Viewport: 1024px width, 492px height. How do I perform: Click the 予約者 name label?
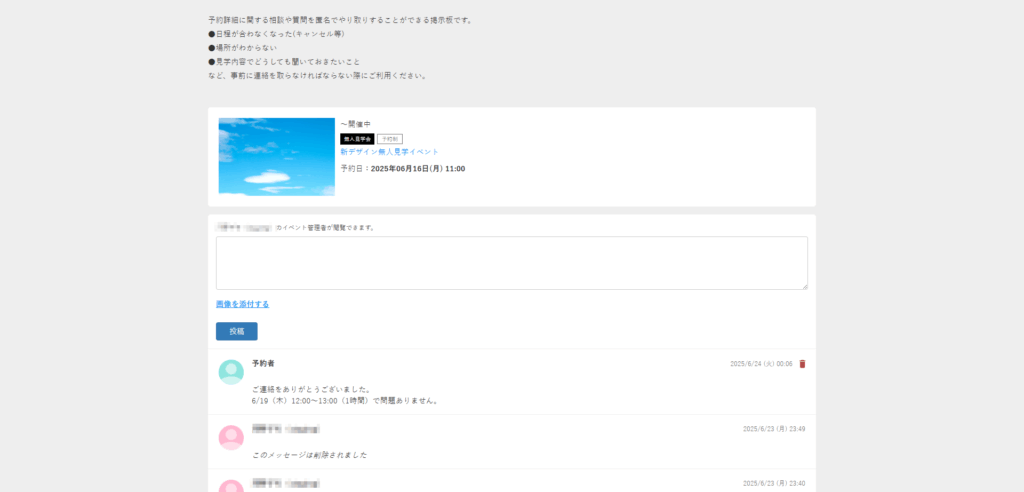(263, 363)
